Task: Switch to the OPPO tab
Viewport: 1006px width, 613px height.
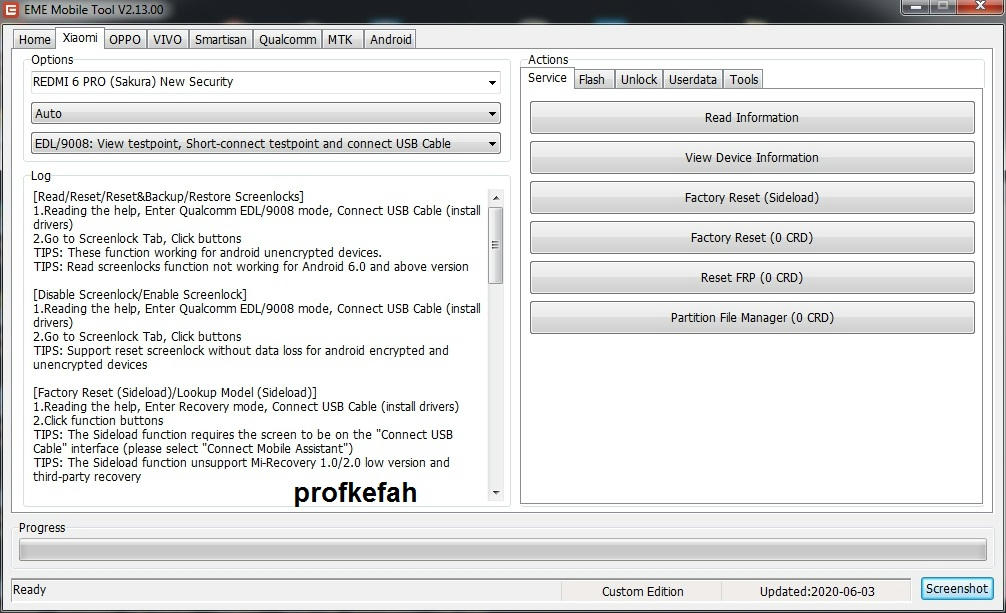Action: [x=124, y=39]
